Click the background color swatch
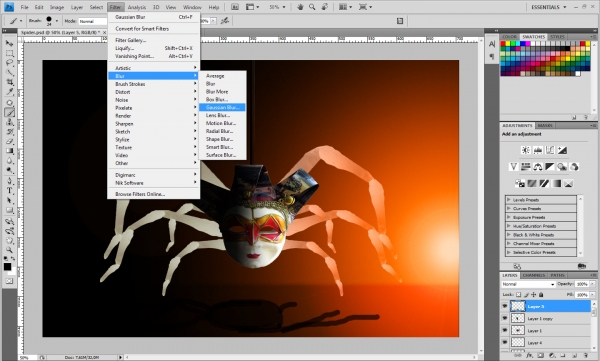The width and height of the screenshot is (600, 361). (x=13, y=271)
